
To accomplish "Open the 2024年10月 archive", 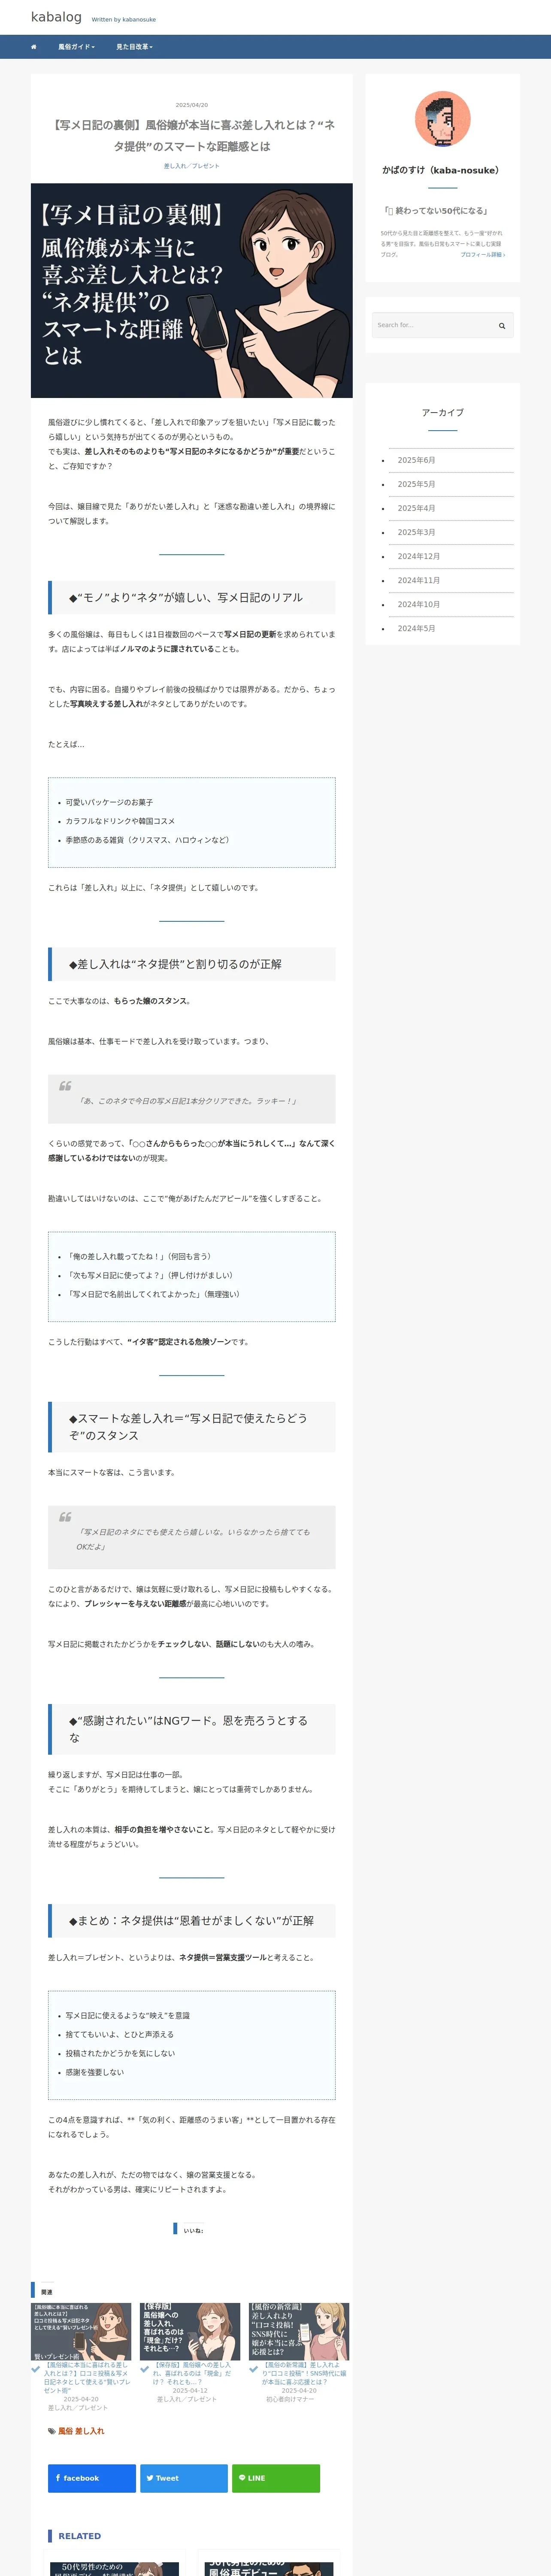I will click(418, 604).
